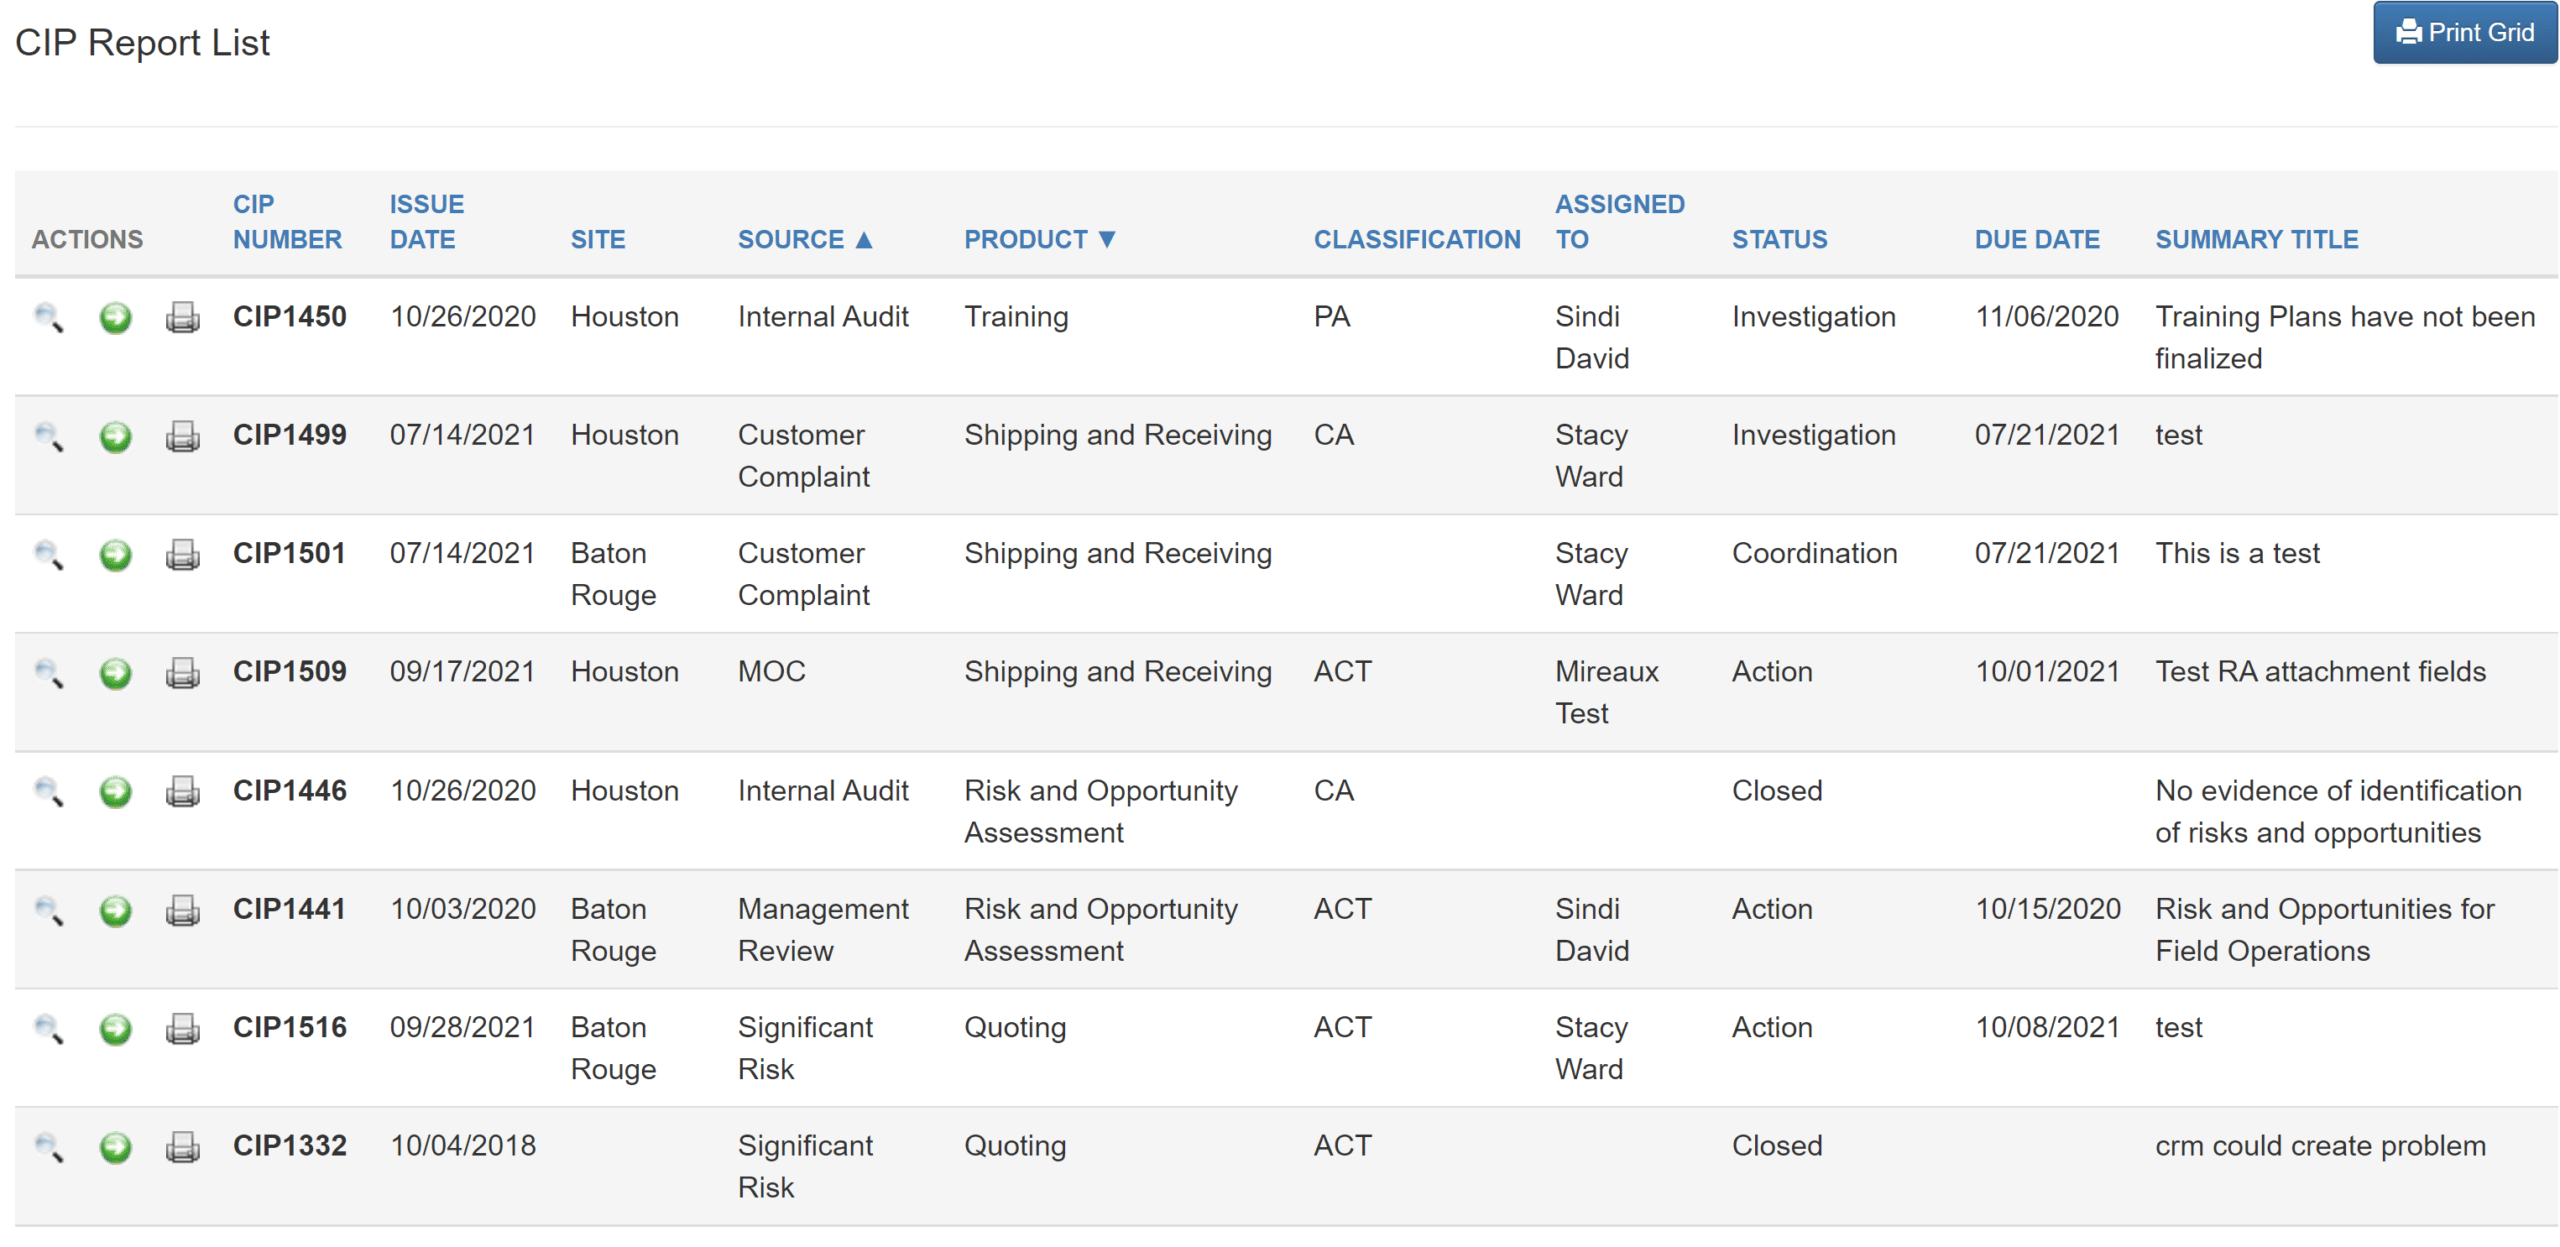Sort by the Classification column header
2560x1247 pixels.
pyautogui.click(x=1416, y=239)
